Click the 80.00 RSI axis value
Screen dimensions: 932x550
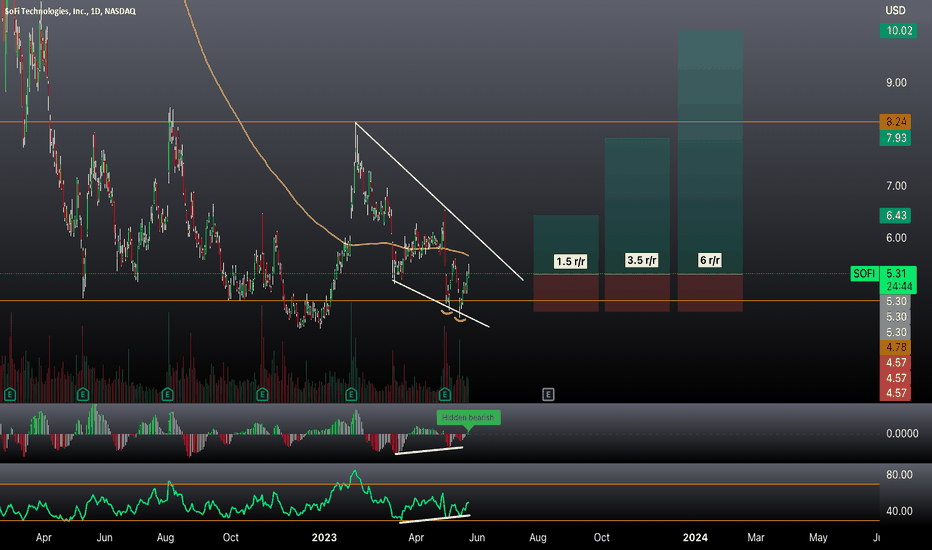click(x=899, y=474)
